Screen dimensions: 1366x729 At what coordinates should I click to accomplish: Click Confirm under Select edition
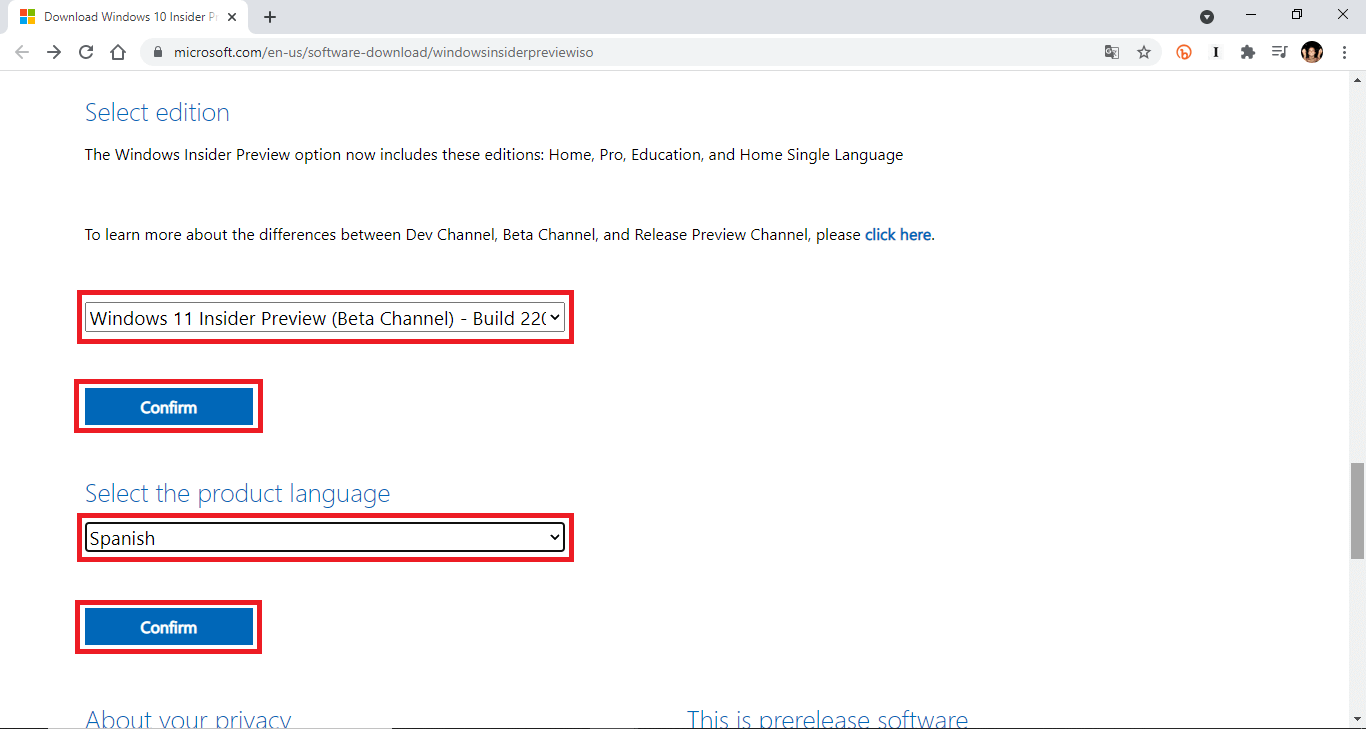[169, 407]
